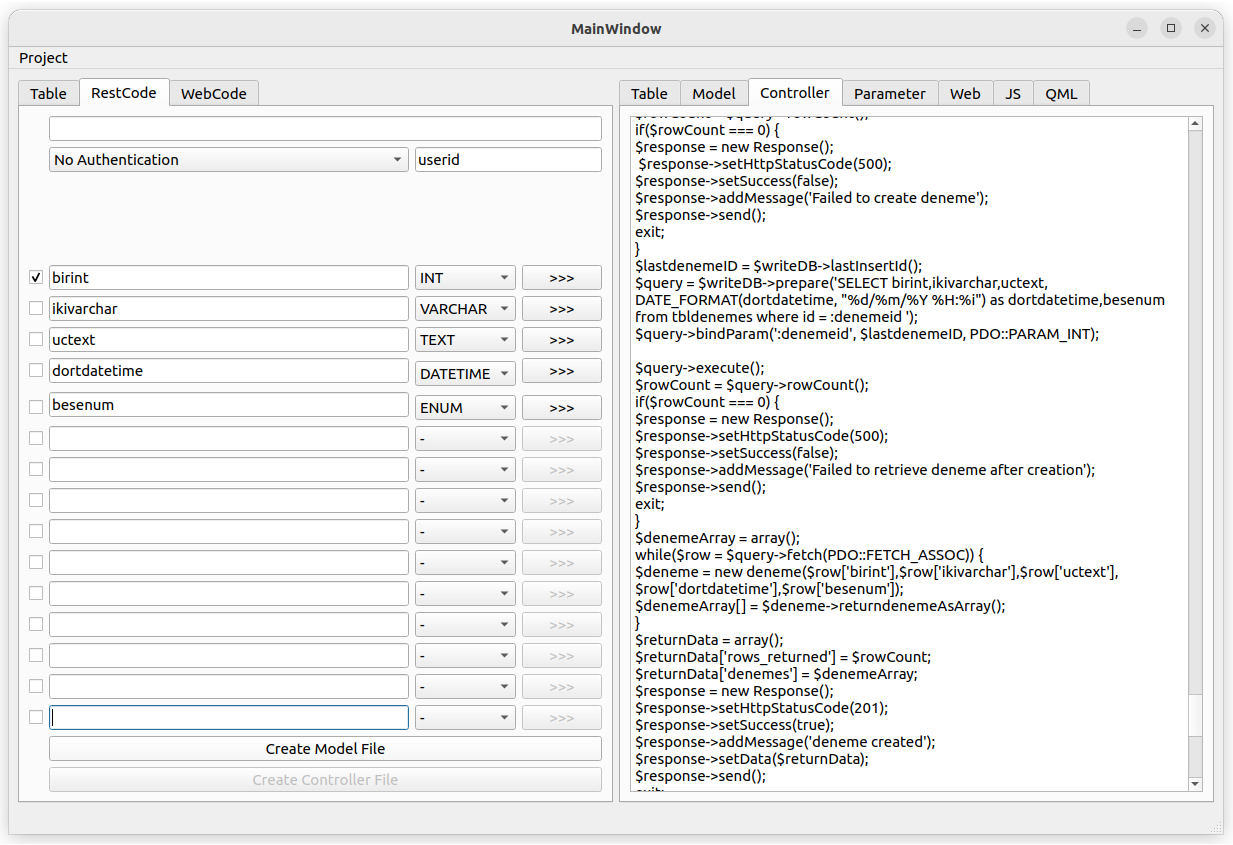1233x845 pixels.
Task: Check the besenum field checkbox
Action: 36,406
